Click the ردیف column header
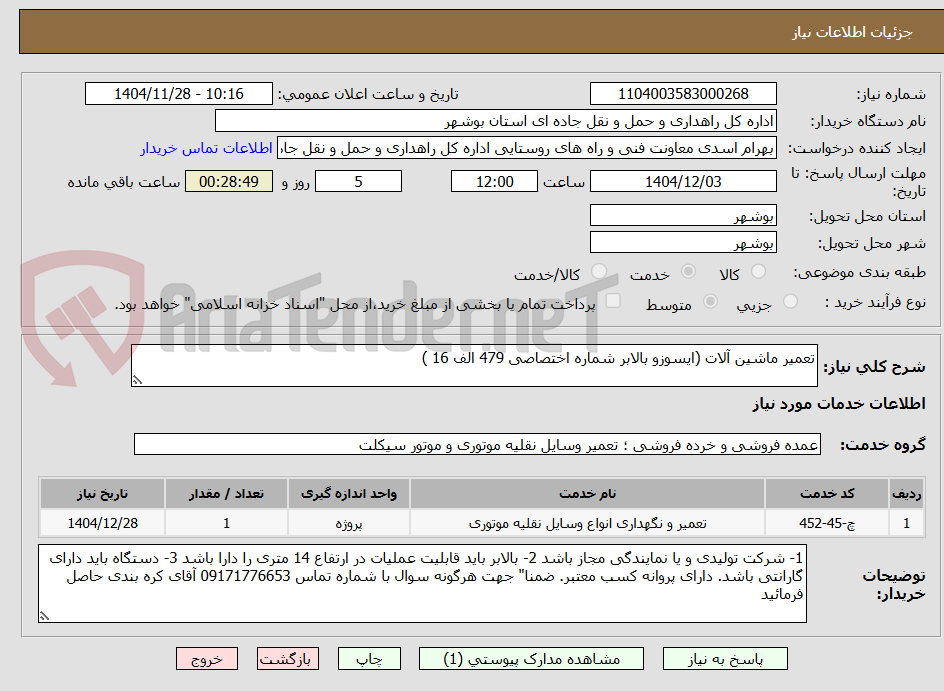 906,494
